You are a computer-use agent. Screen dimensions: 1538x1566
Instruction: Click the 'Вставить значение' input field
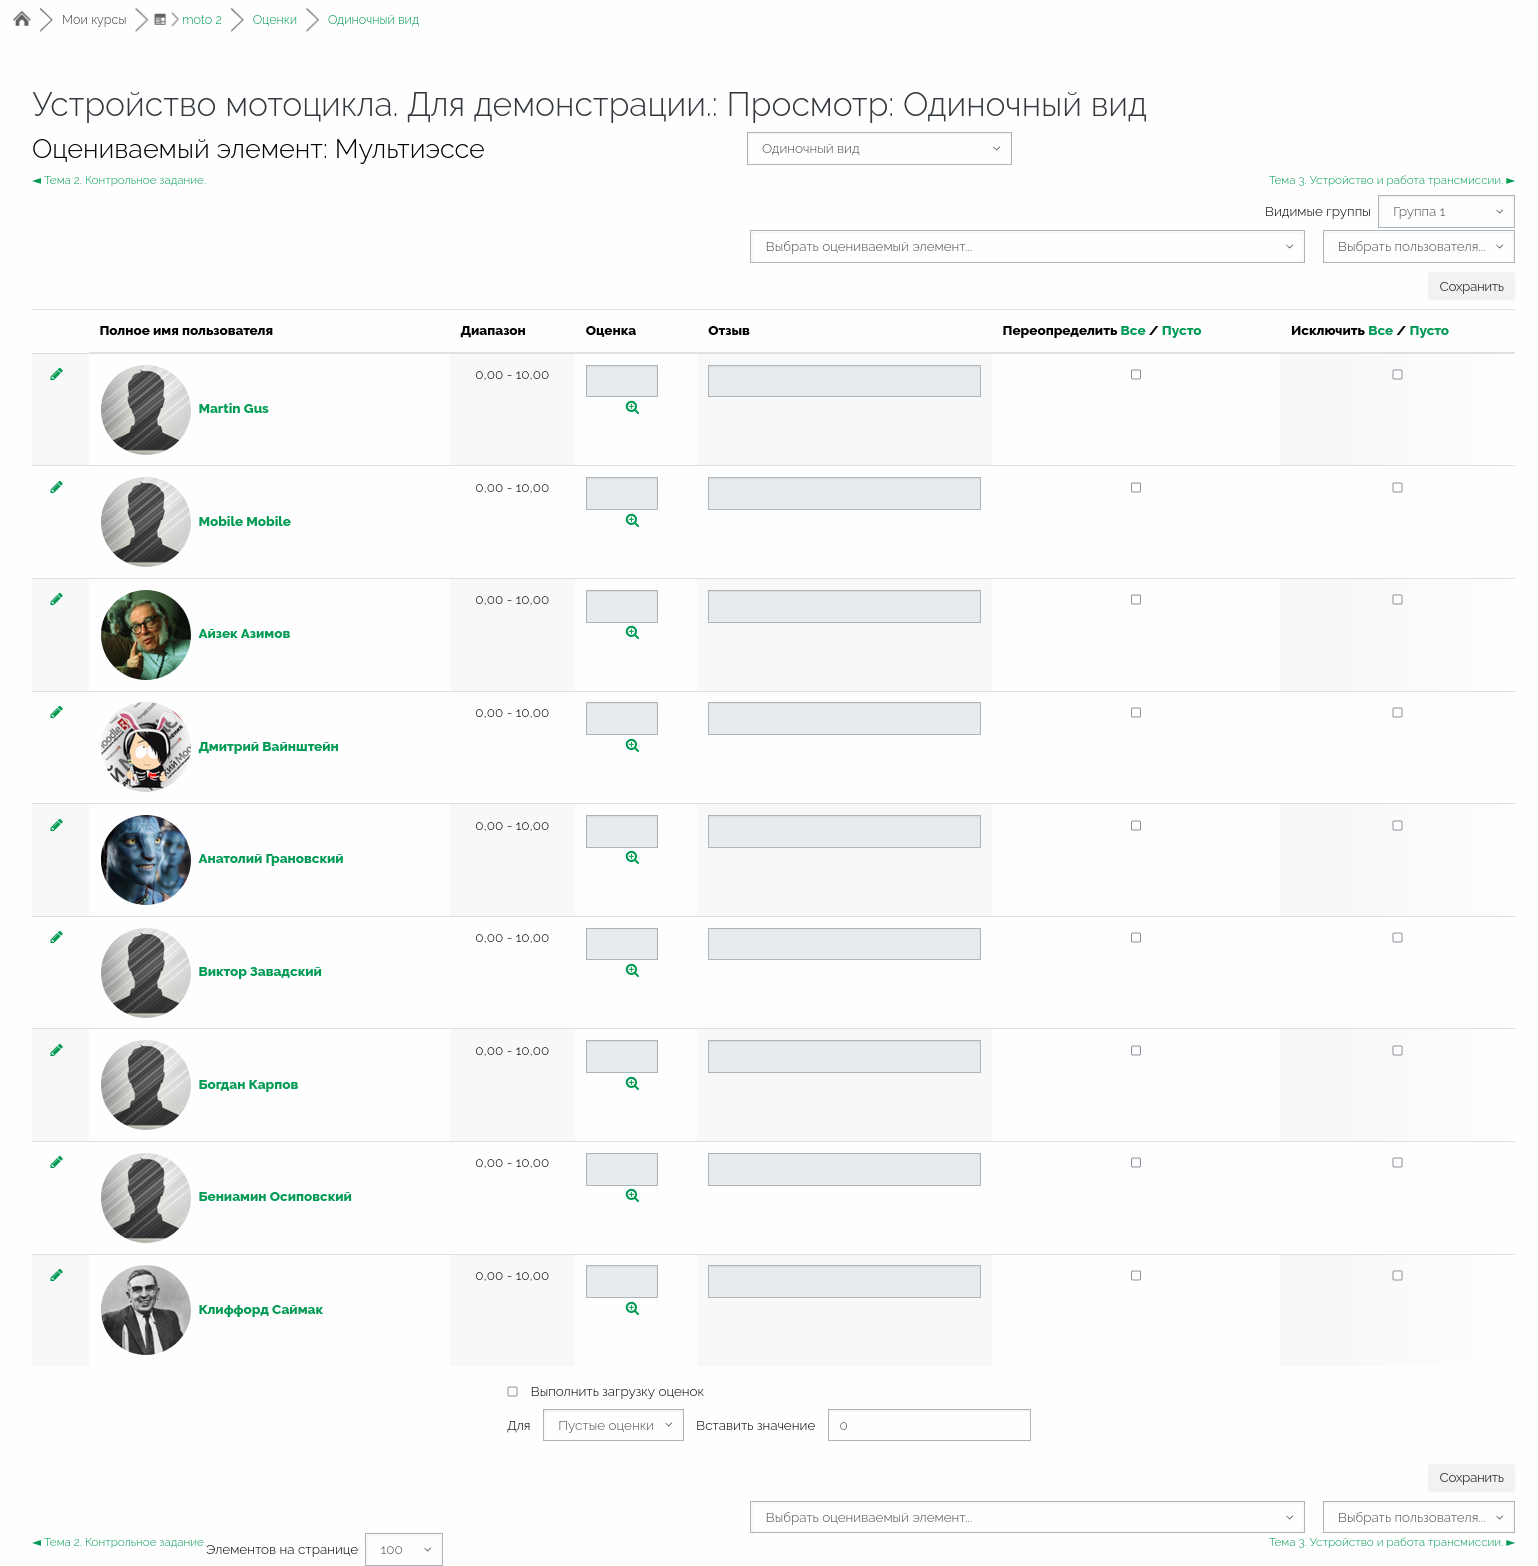tap(928, 1426)
